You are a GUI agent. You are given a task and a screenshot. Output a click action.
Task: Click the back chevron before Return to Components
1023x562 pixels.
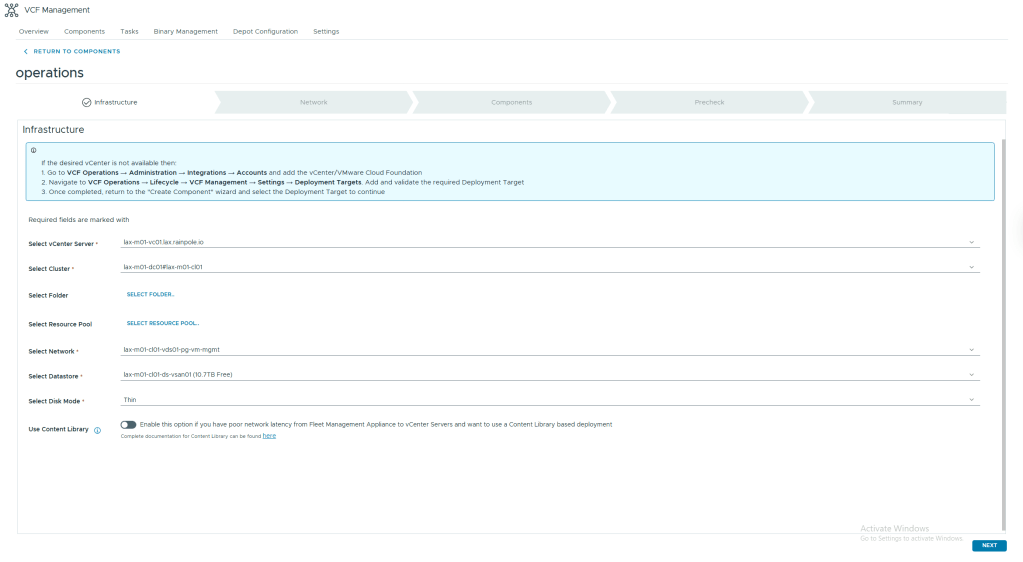26,51
